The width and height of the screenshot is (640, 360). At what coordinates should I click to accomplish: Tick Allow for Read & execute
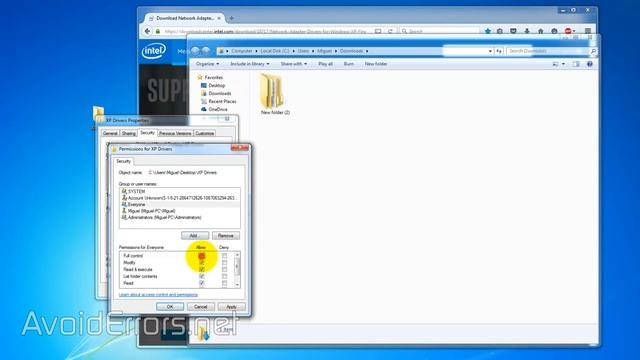tap(202, 269)
